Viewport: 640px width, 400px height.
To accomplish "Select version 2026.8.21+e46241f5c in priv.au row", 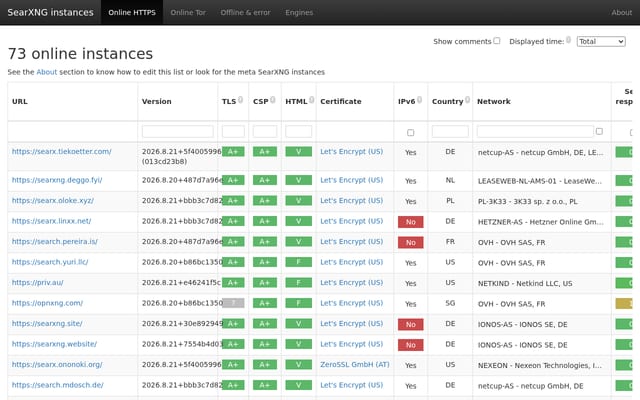I will pos(181,282).
